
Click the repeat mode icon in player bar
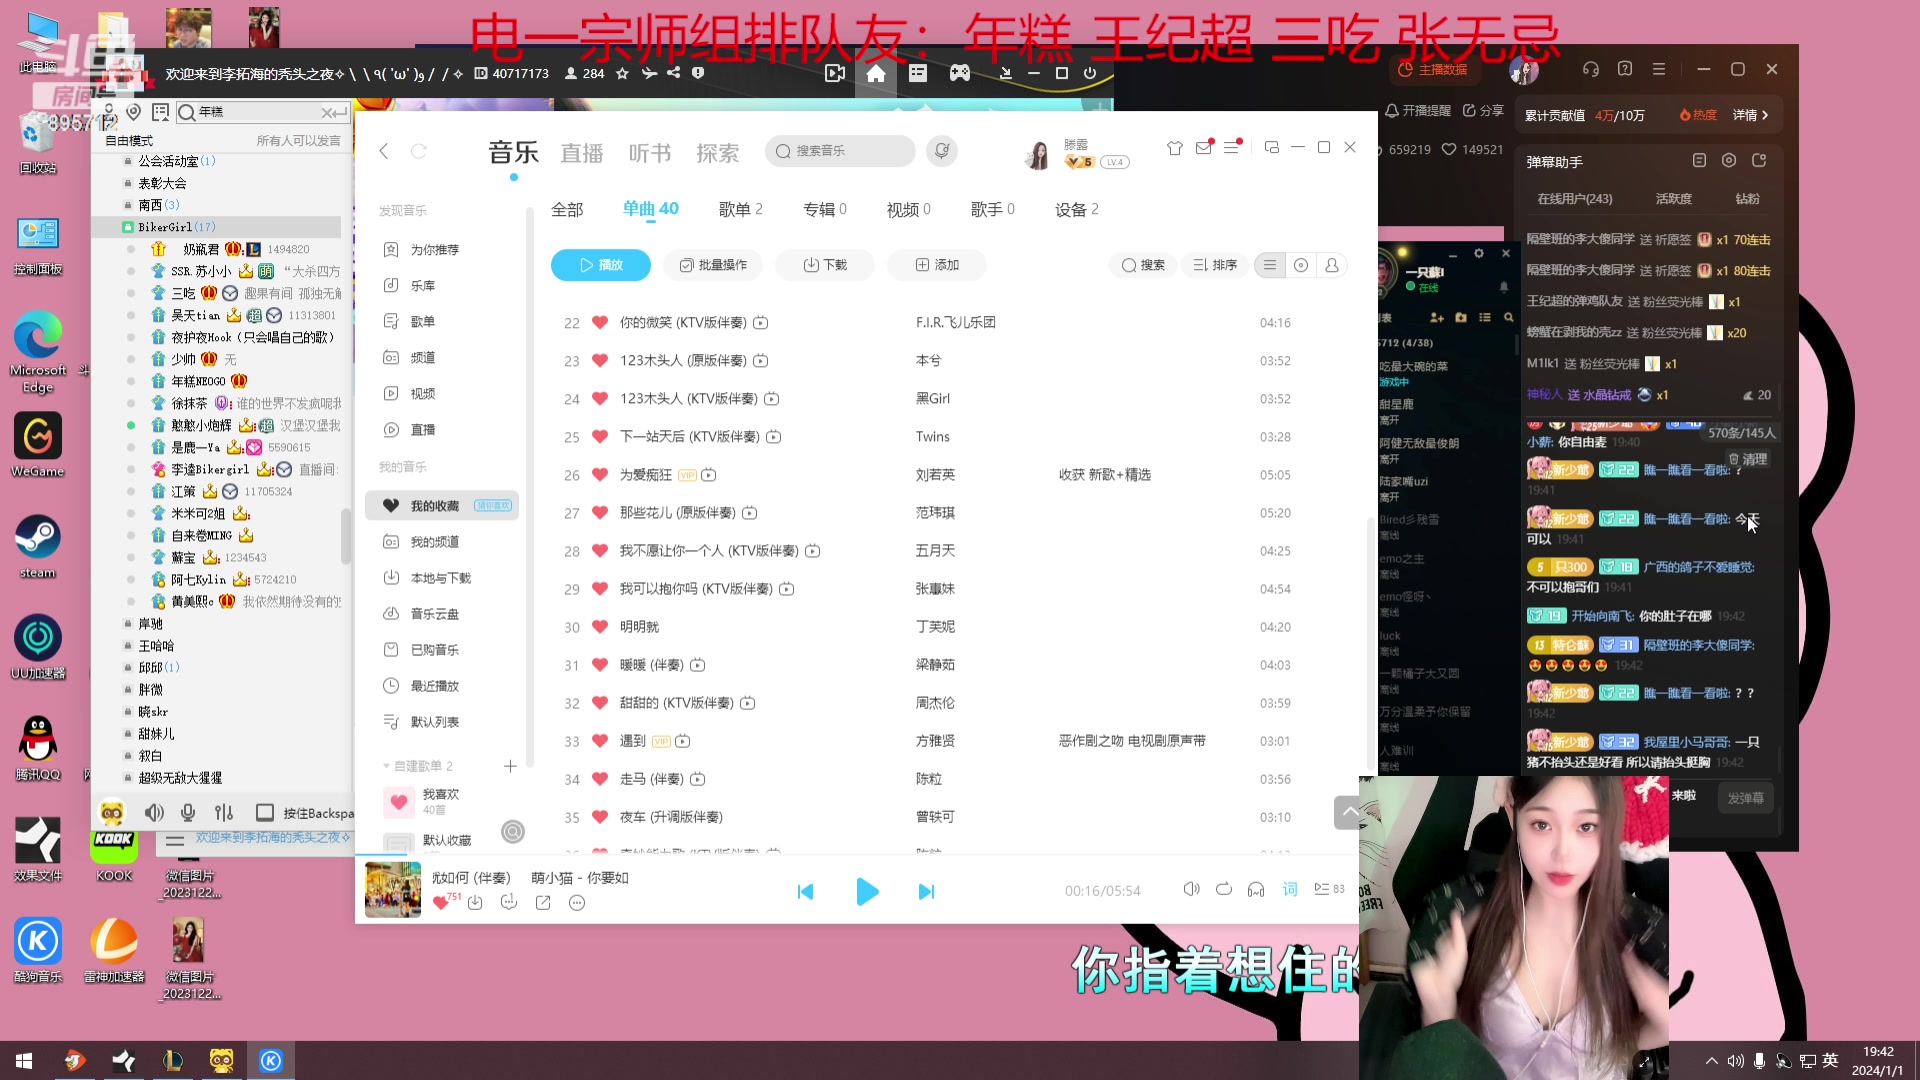(1223, 889)
